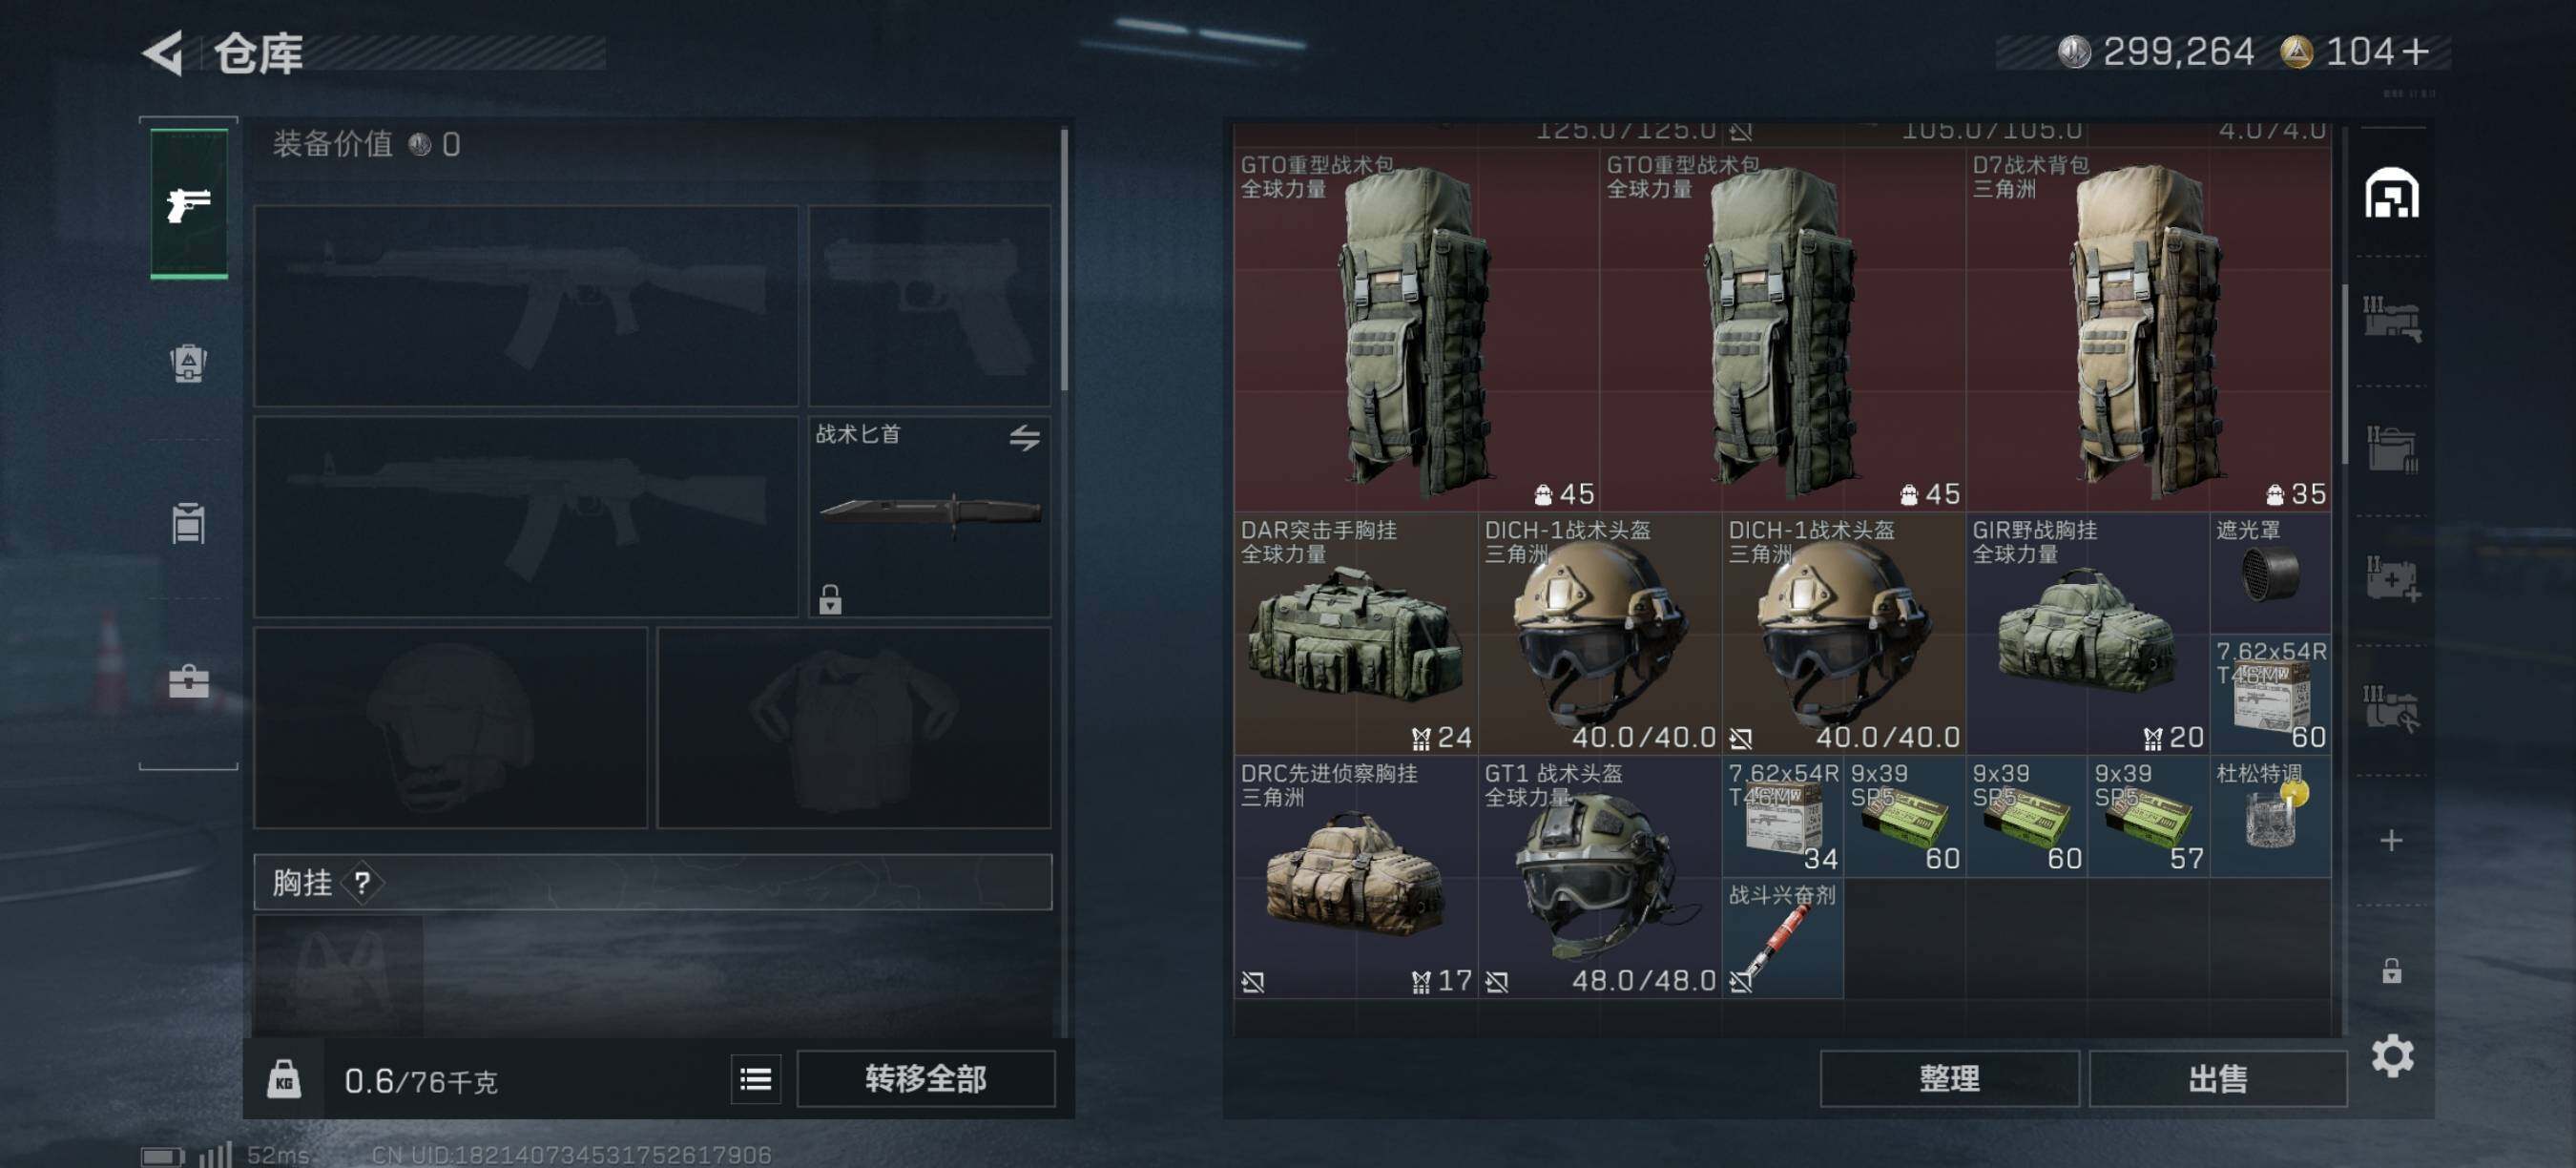Click the 整理 sort button

point(1948,1079)
